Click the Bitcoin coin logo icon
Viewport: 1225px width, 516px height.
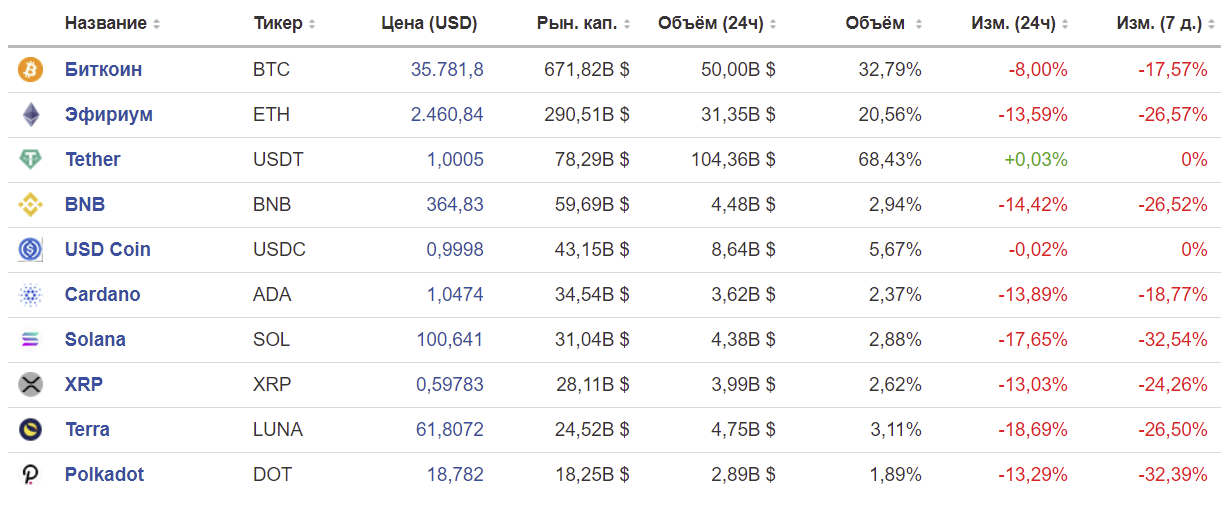(x=31, y=70)
